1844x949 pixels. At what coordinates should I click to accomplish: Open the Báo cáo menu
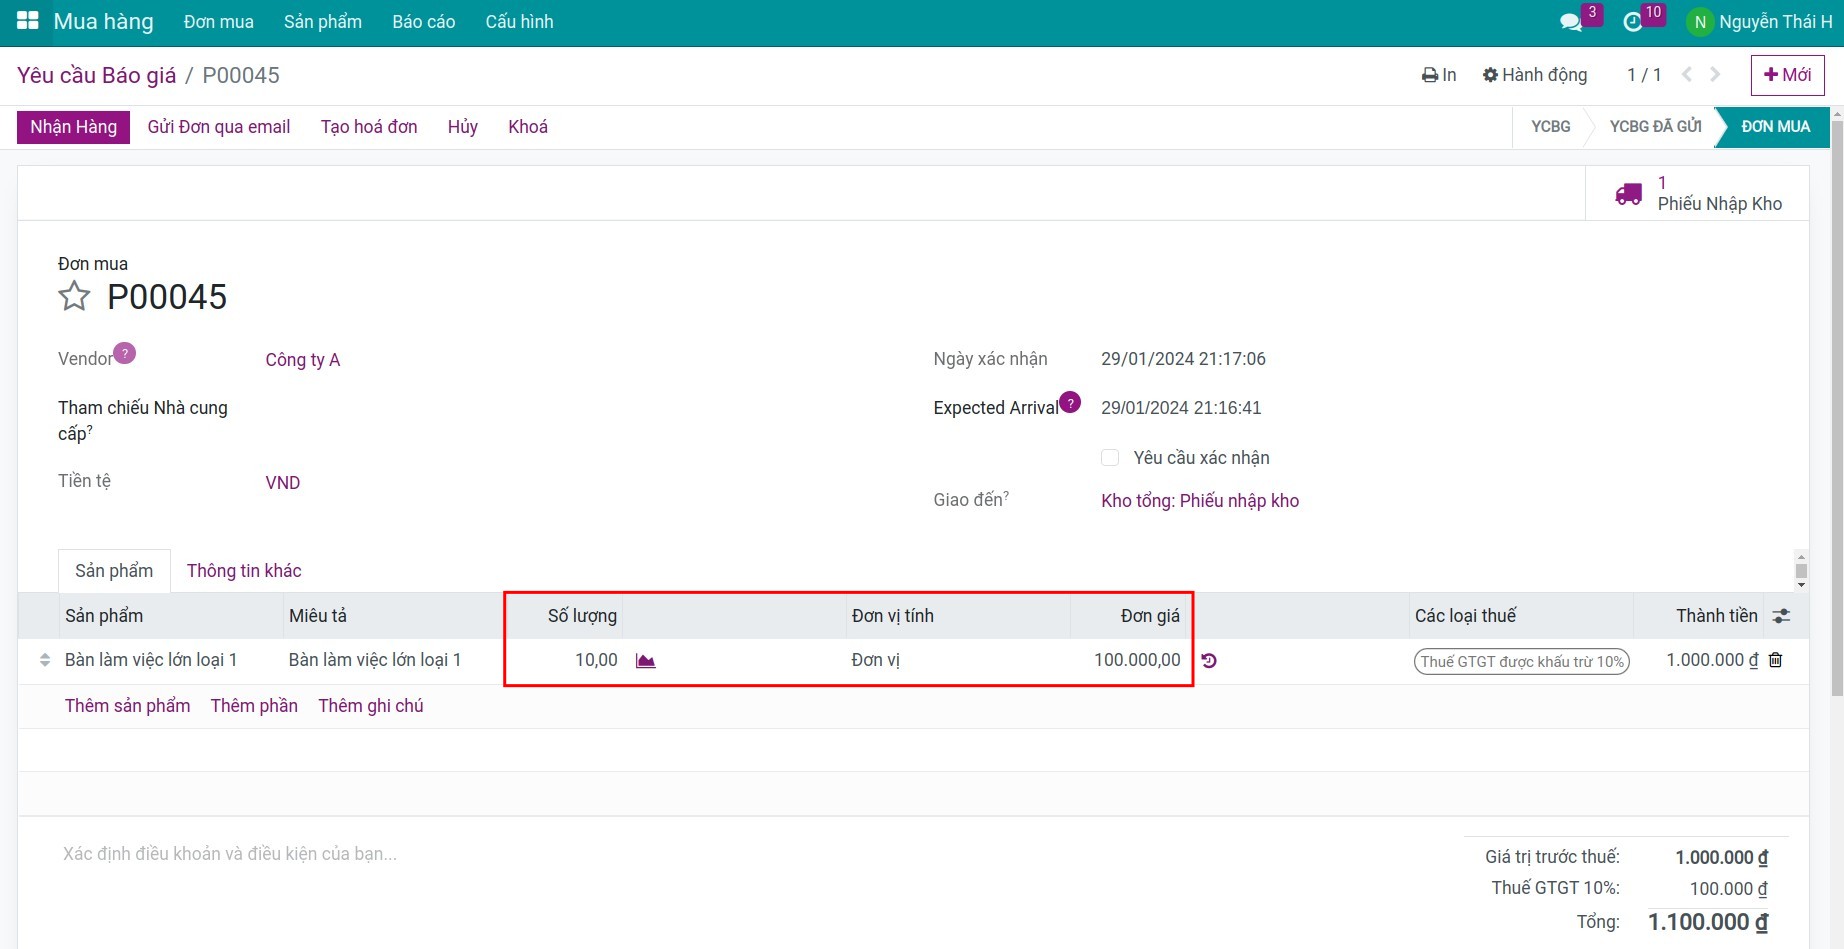[x=423, y=22]
